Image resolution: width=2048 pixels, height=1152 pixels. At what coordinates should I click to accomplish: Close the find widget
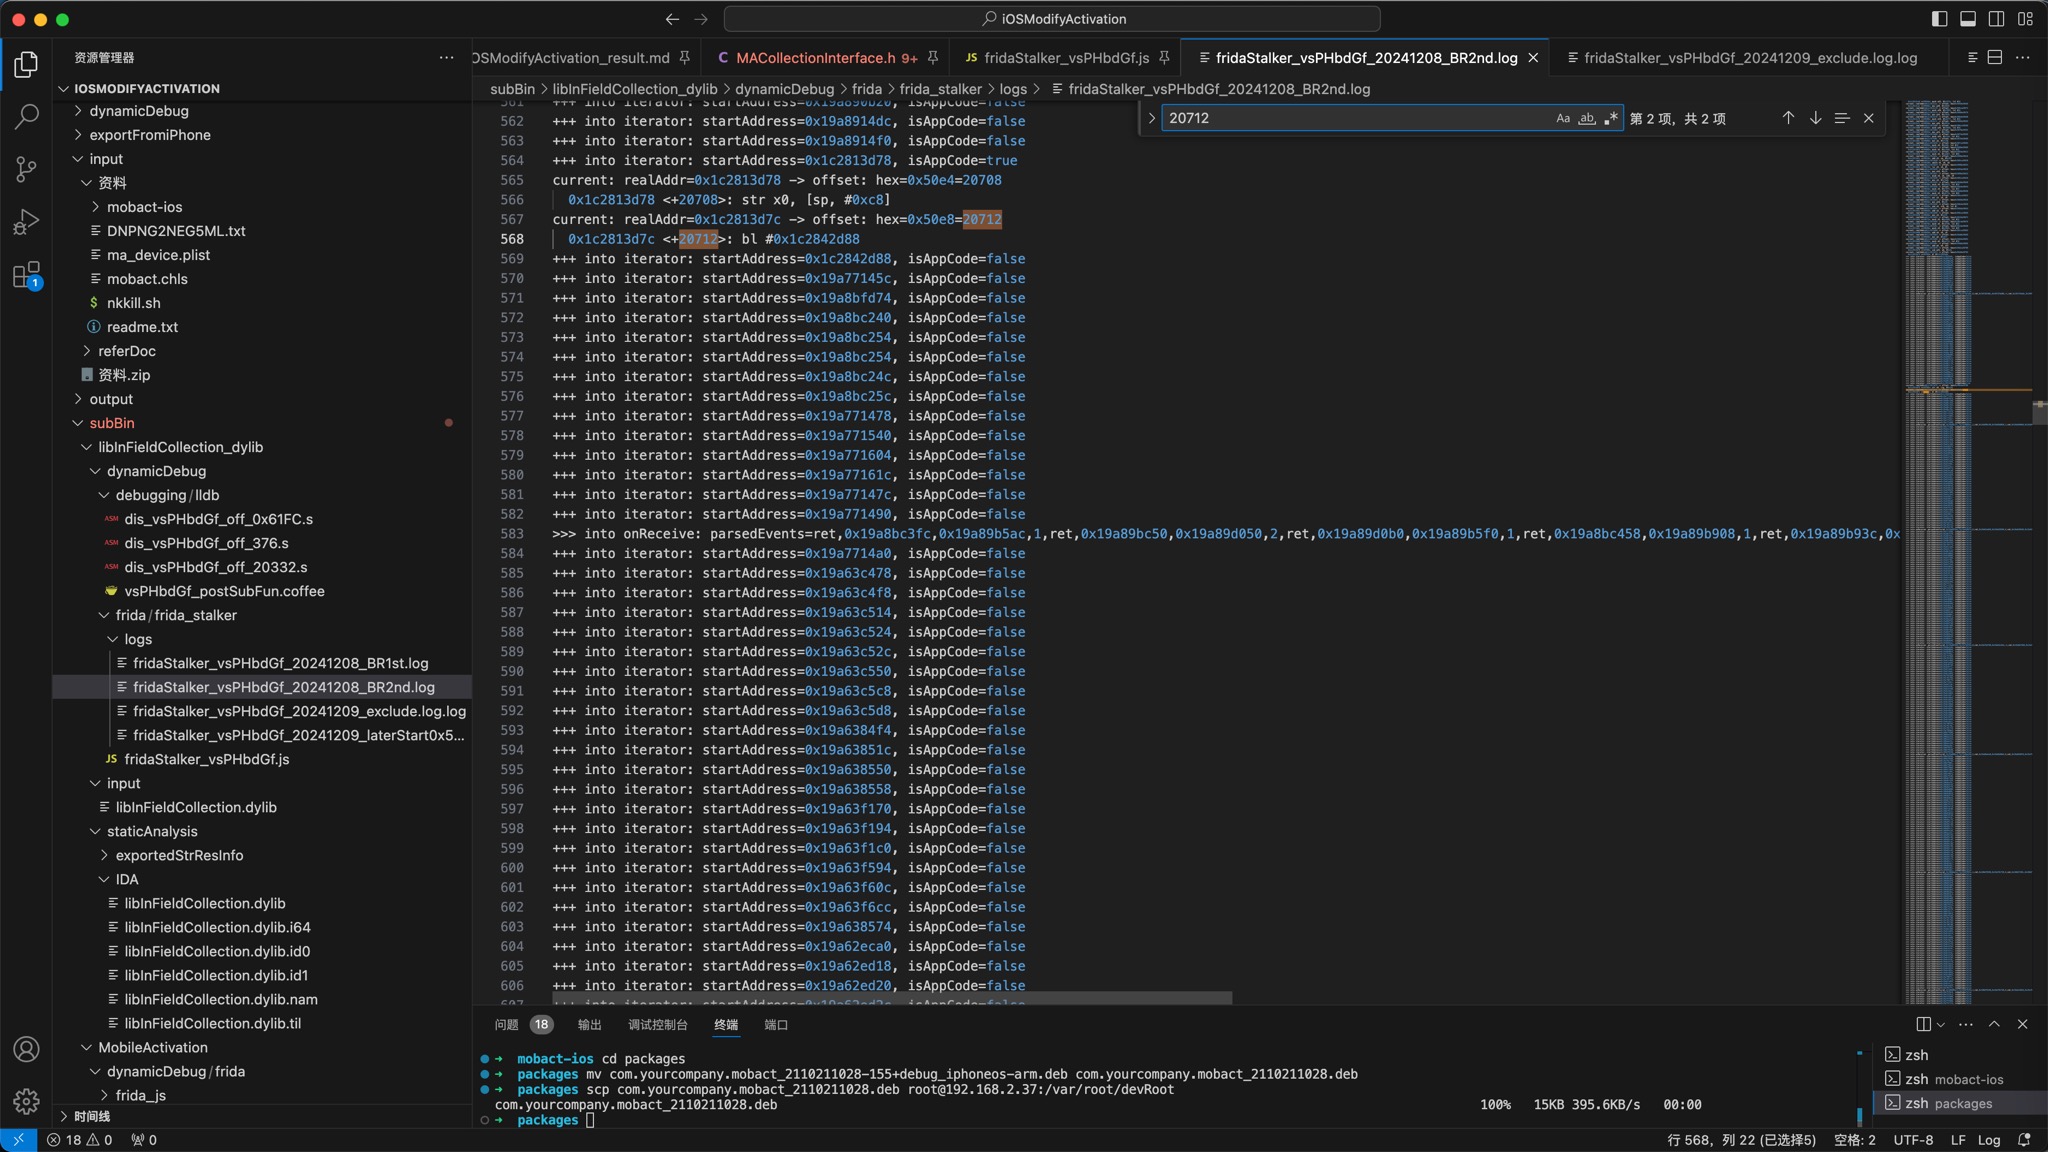tap(1869, 118)
